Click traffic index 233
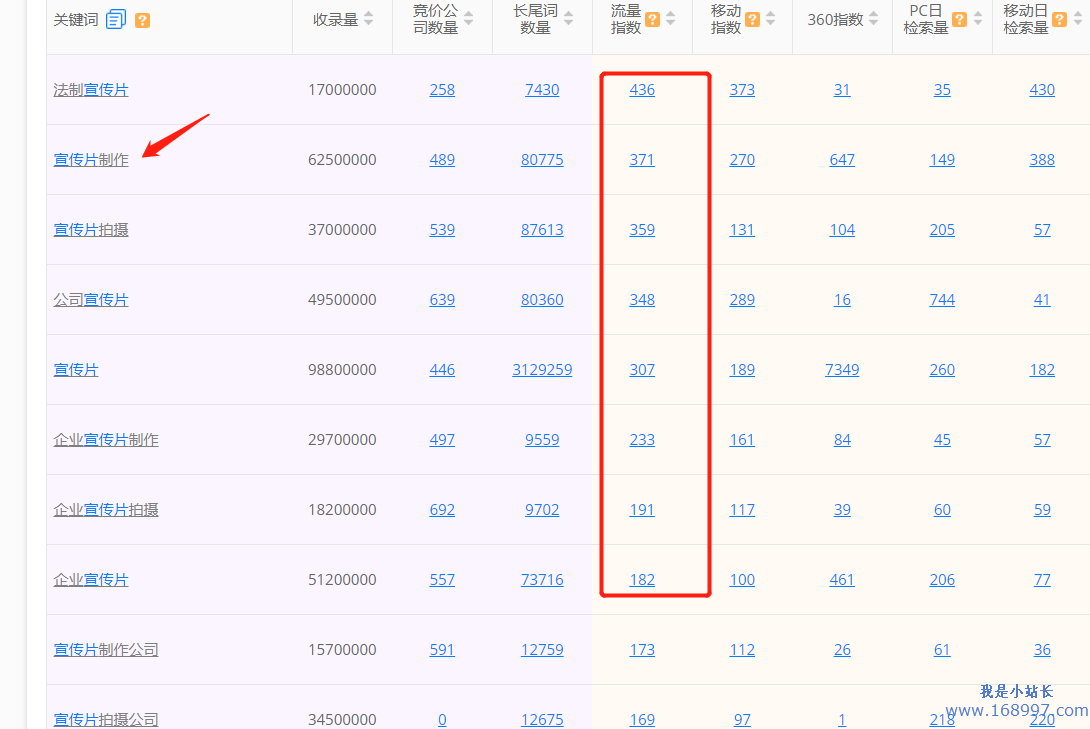1090x729 pixels. click(642, 440)
